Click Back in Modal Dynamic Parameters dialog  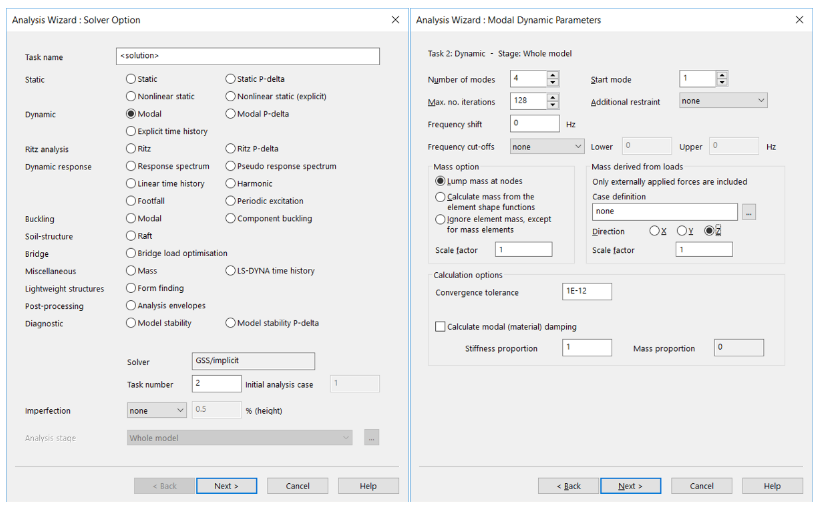[567, 486]
